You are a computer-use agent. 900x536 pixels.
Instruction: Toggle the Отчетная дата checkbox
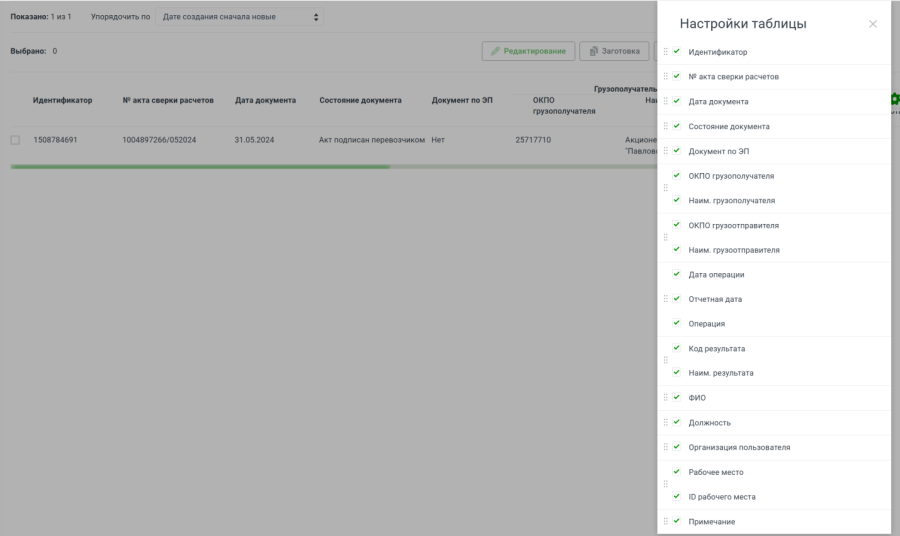pyautogui.click(x=677, y=299)
